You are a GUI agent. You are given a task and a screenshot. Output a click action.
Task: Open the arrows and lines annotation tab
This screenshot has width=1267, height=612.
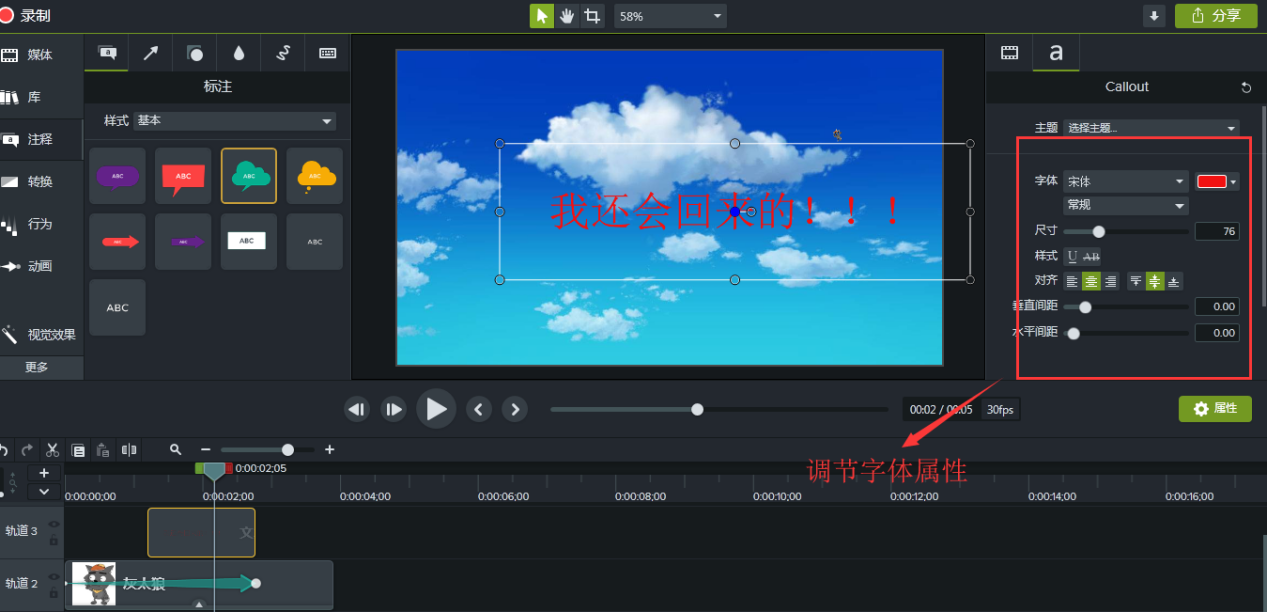(150, 54)
